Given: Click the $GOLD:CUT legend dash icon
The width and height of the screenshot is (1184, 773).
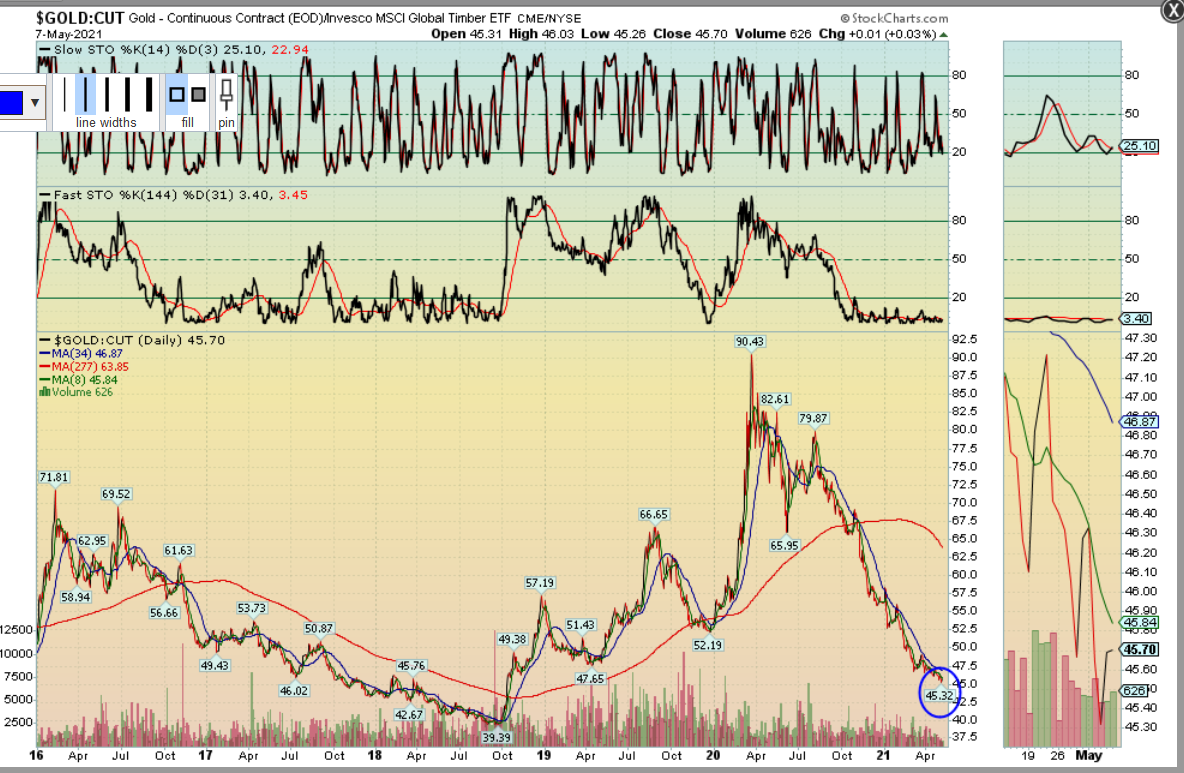Looking at the screenshot, I should tap(44, 337).
